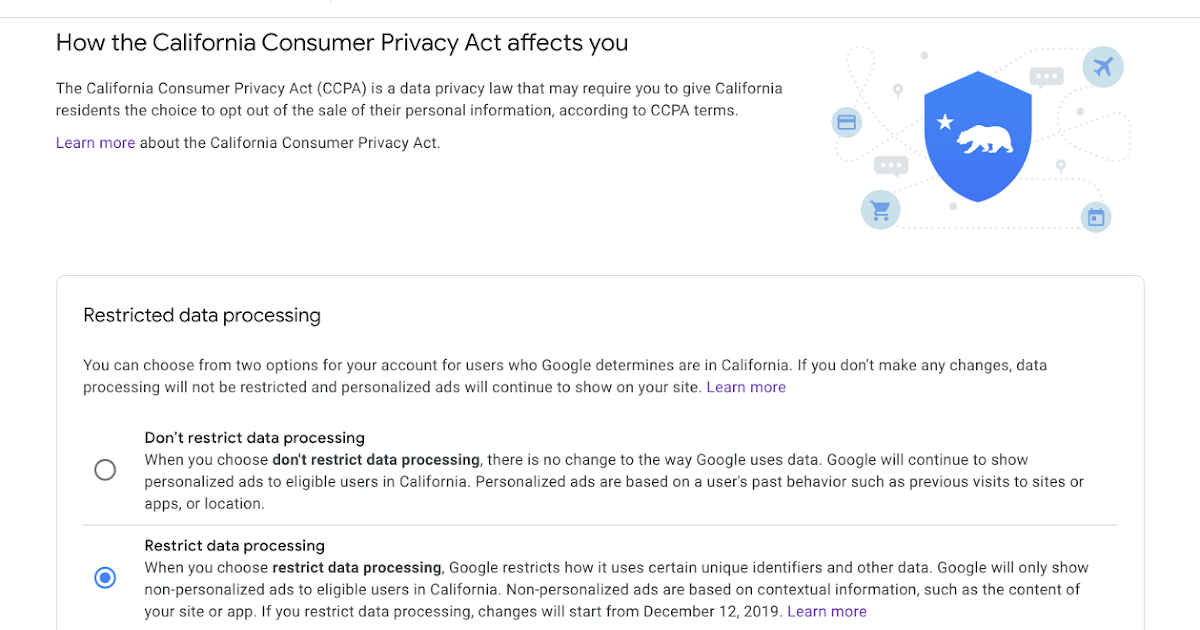The image size is (1200, 630).
Task: Click the airplane icon in the illustration
Action: coord(1103,67)
